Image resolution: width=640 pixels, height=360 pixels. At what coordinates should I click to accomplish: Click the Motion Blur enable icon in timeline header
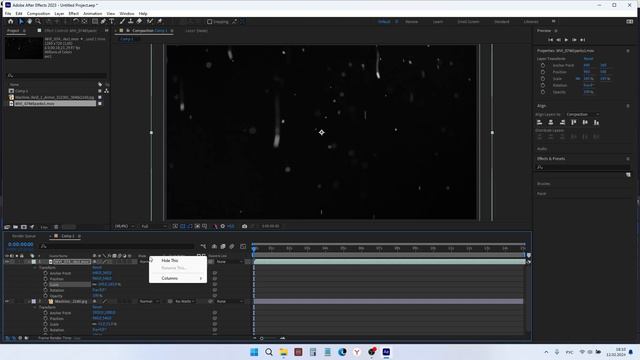pos(232,246)
